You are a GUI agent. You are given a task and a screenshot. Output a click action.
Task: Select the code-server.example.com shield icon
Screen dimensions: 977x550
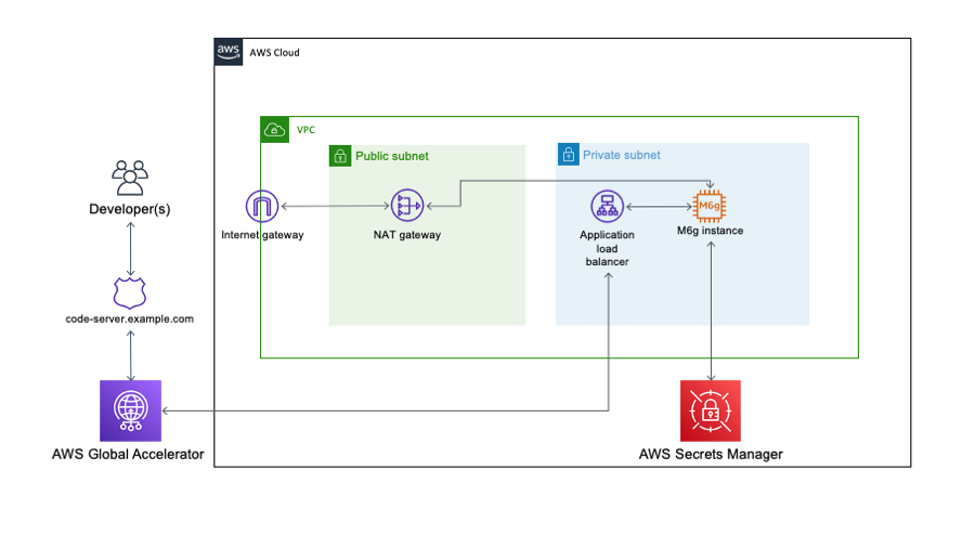point(130,293)
